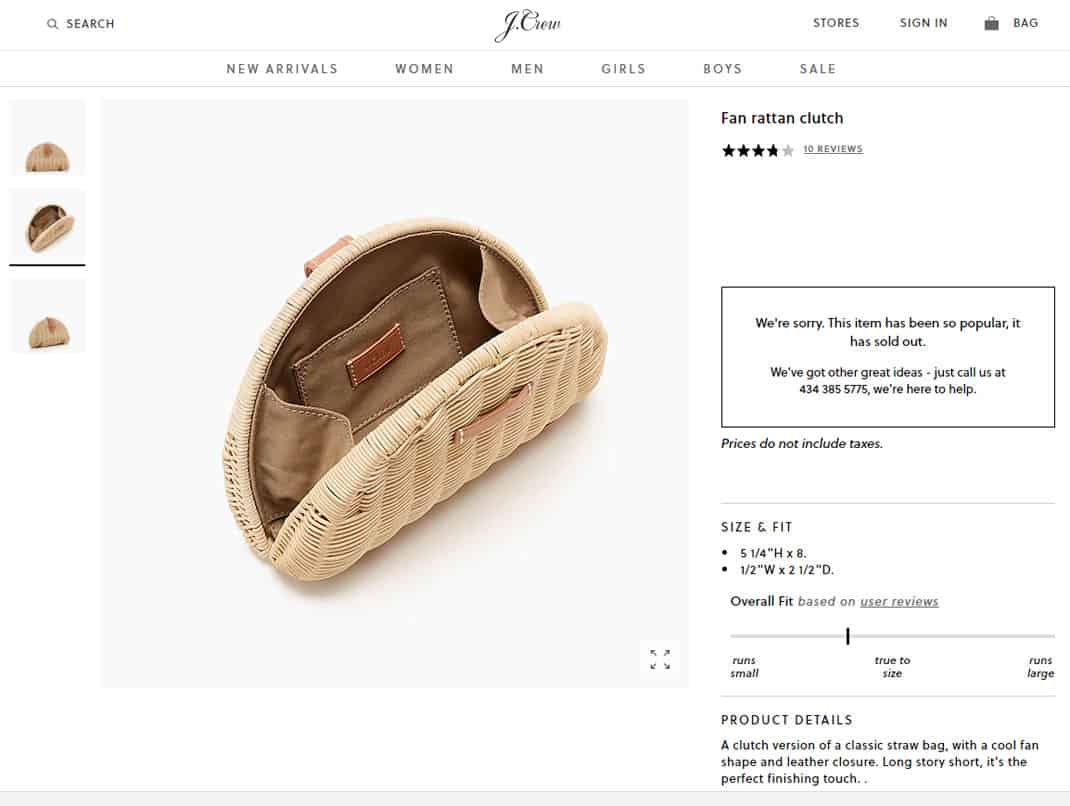The image size is (1070, 806).
Task: Open the user reviews link
Action: [899, 601]
